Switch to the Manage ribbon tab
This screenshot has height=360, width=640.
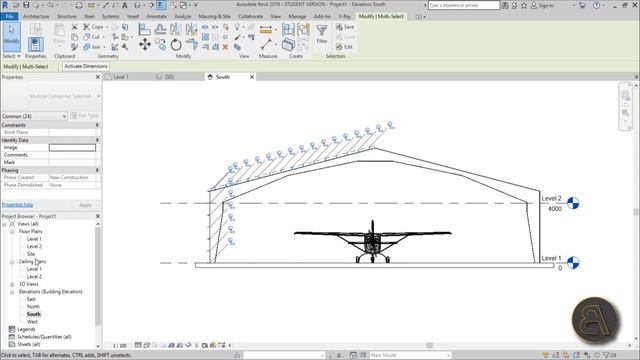pyautogui.click(x=297, y=16)
